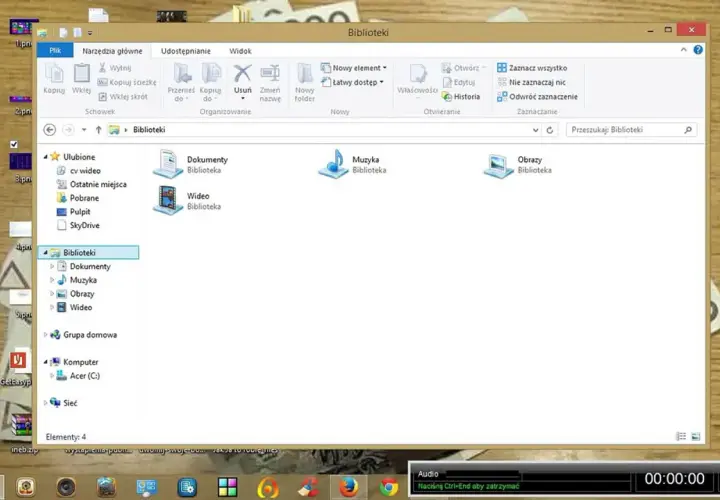Open the Plik menu tab
Viewport: 720px width, 500px height.
pyautogui.click(x=55, y=51)
